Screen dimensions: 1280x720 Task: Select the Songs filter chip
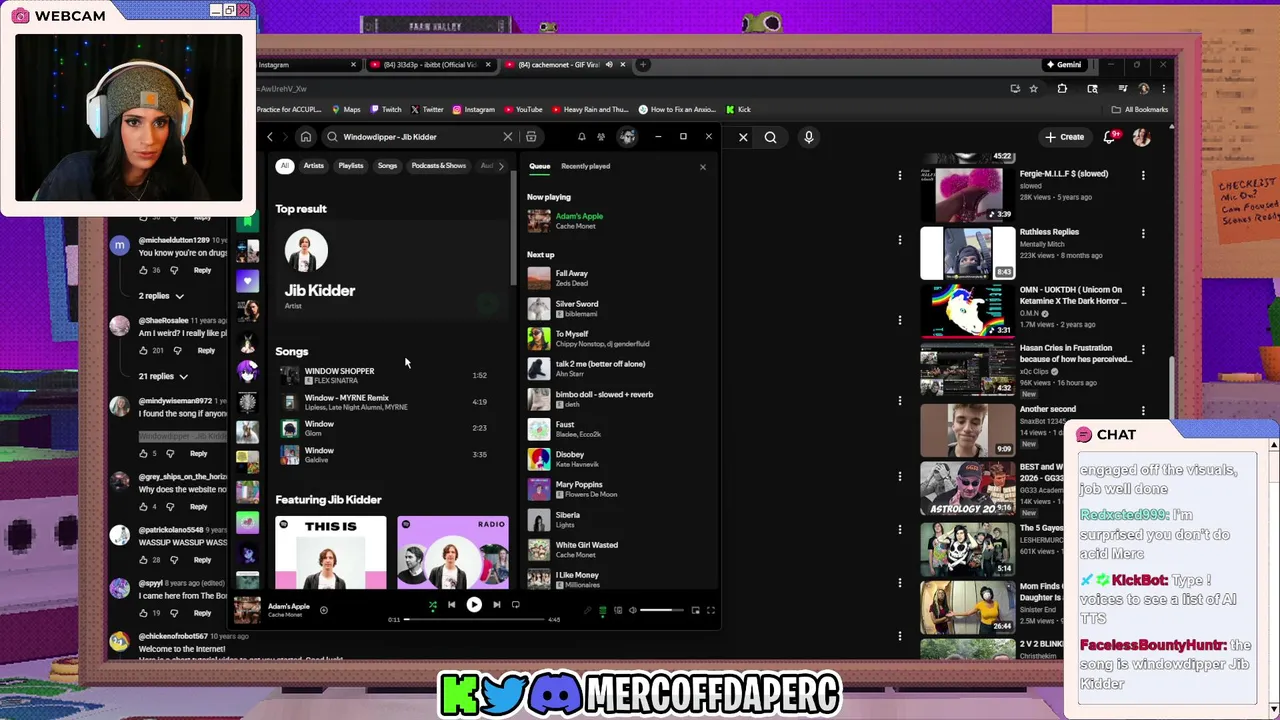387,166
